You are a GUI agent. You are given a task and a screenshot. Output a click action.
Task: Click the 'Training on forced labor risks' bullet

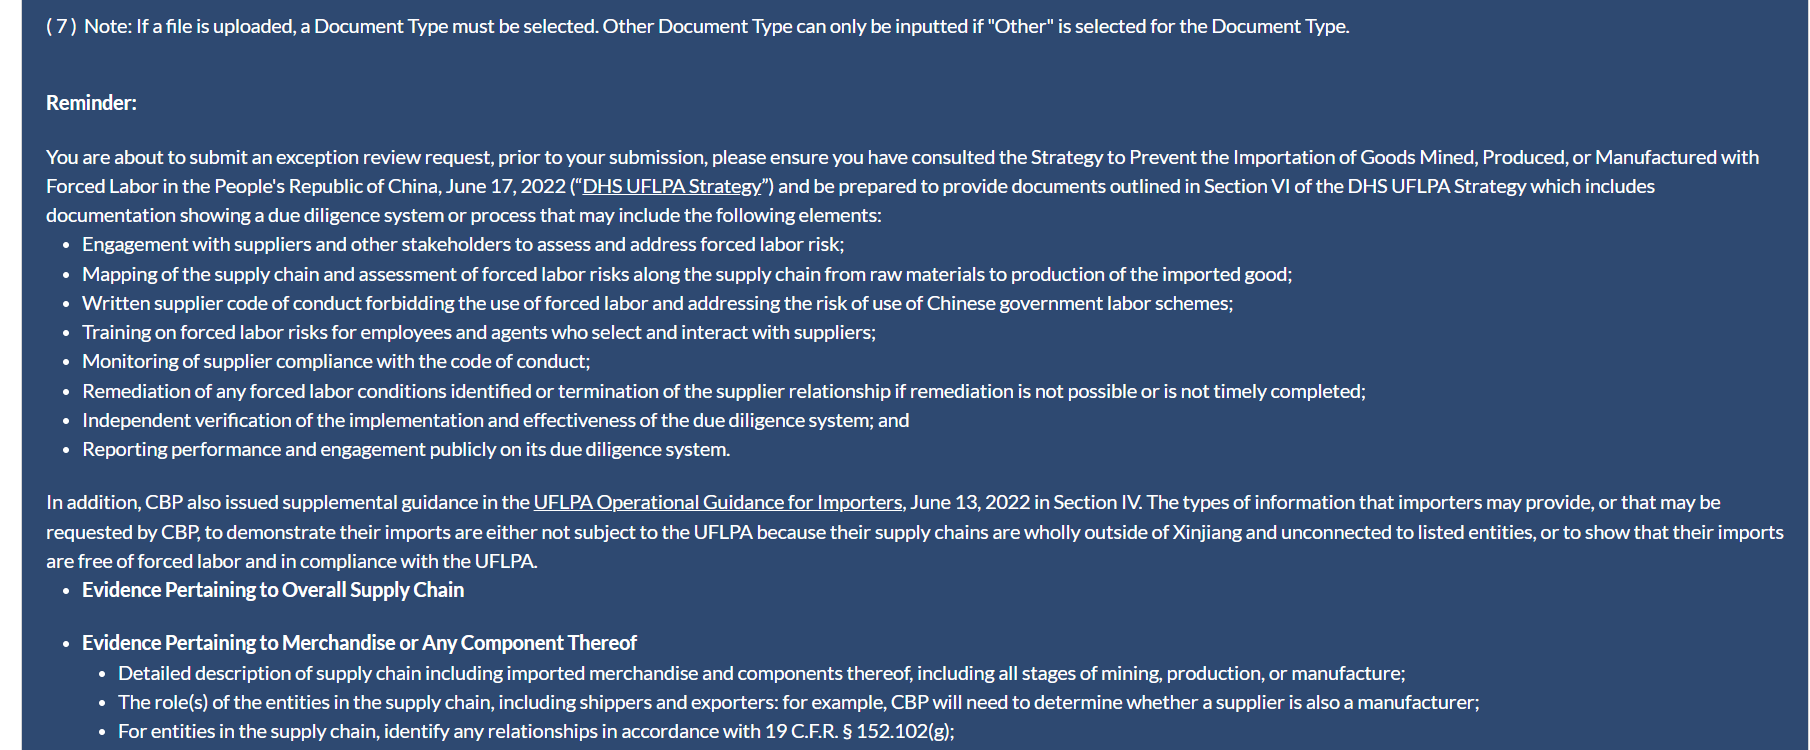click(x=478, y=333)
